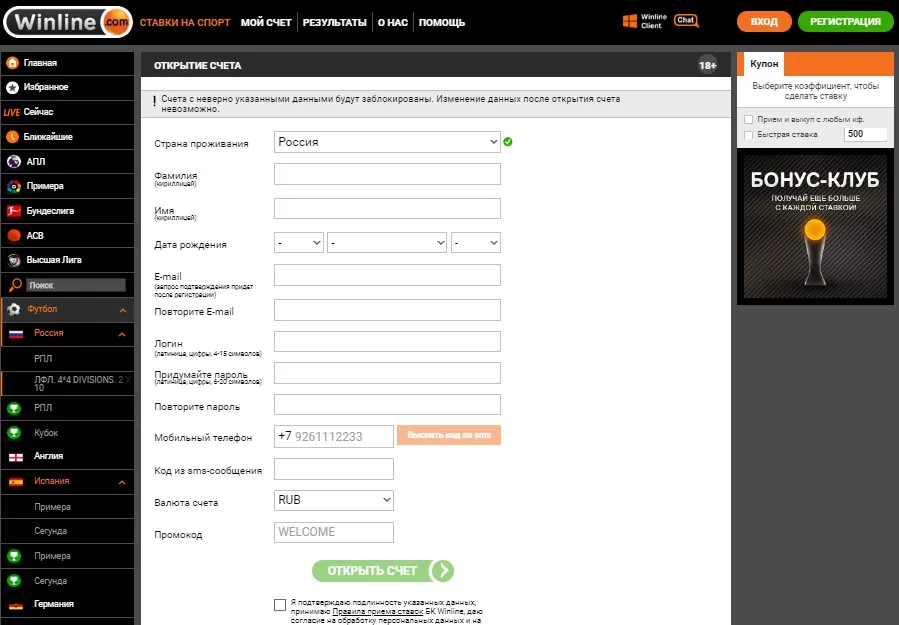This screenshot has width=899, height=625.
Task: Click 'Выслать код по sms' button
Action: 449,435
